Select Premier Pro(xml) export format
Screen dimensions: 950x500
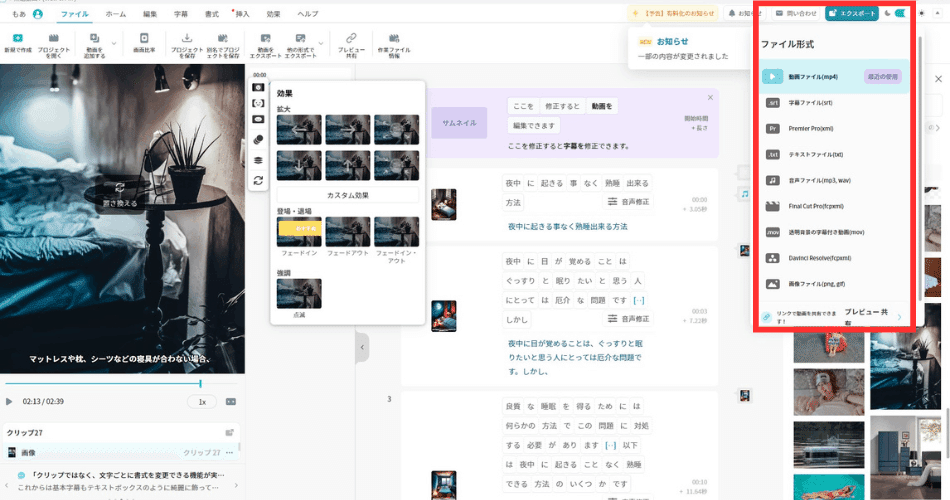[x=834, y=128]
